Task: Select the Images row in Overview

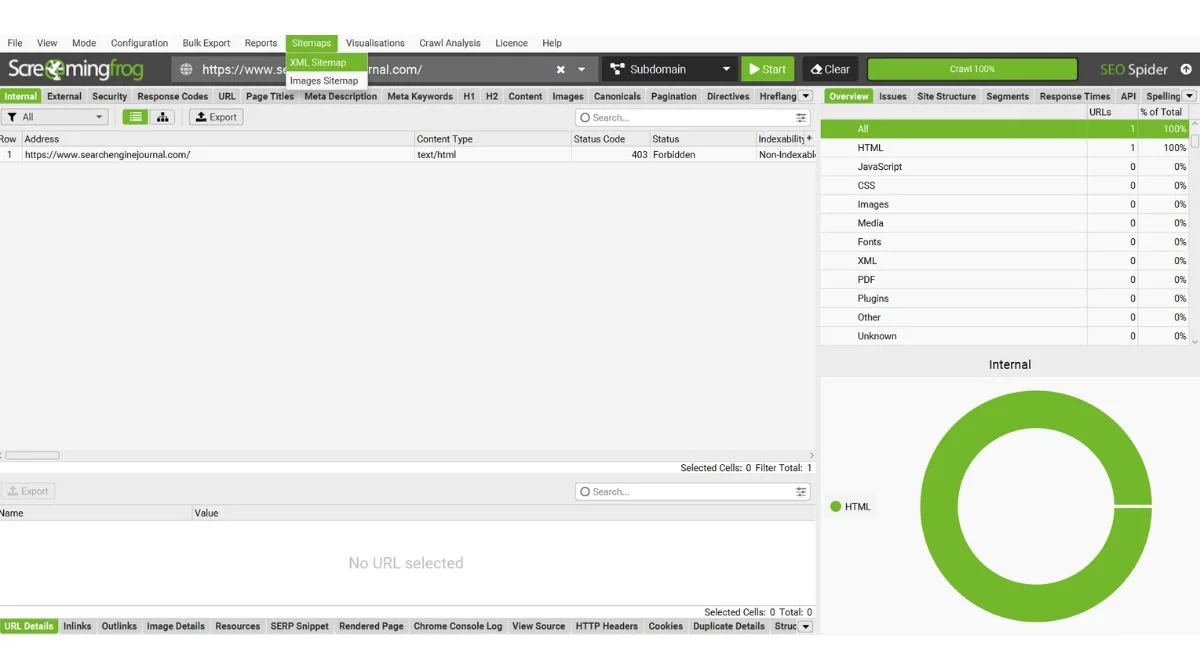Action: [1004, 204]
